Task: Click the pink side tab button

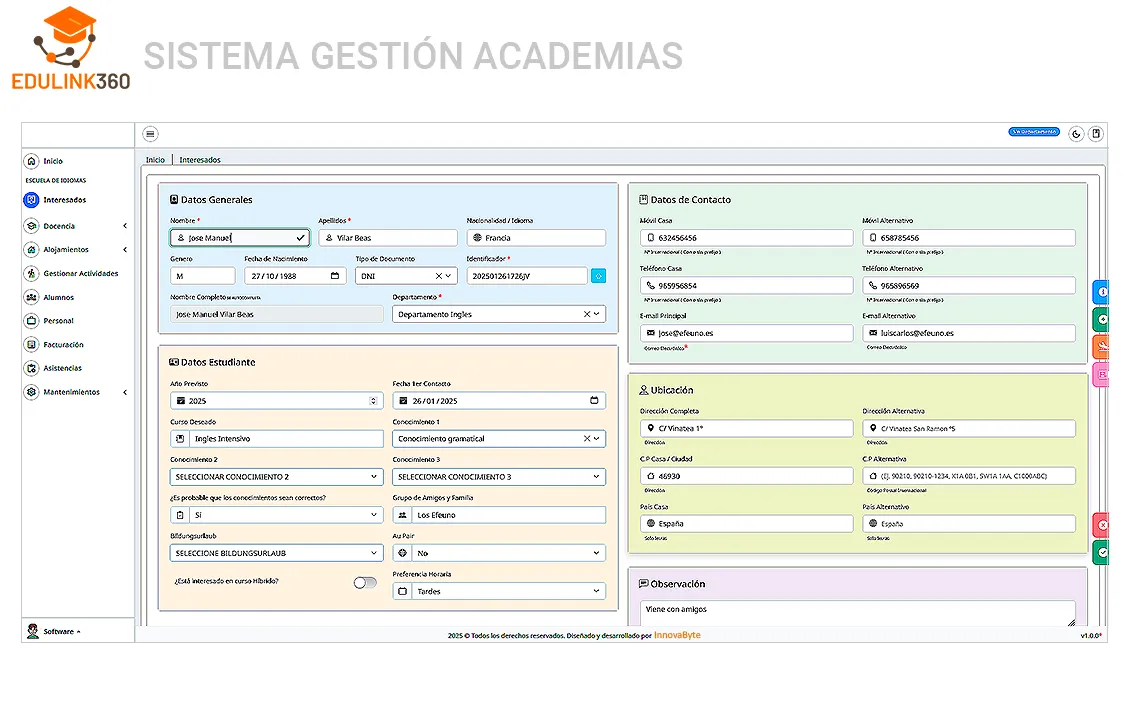Action: (x=1101, y=375)
